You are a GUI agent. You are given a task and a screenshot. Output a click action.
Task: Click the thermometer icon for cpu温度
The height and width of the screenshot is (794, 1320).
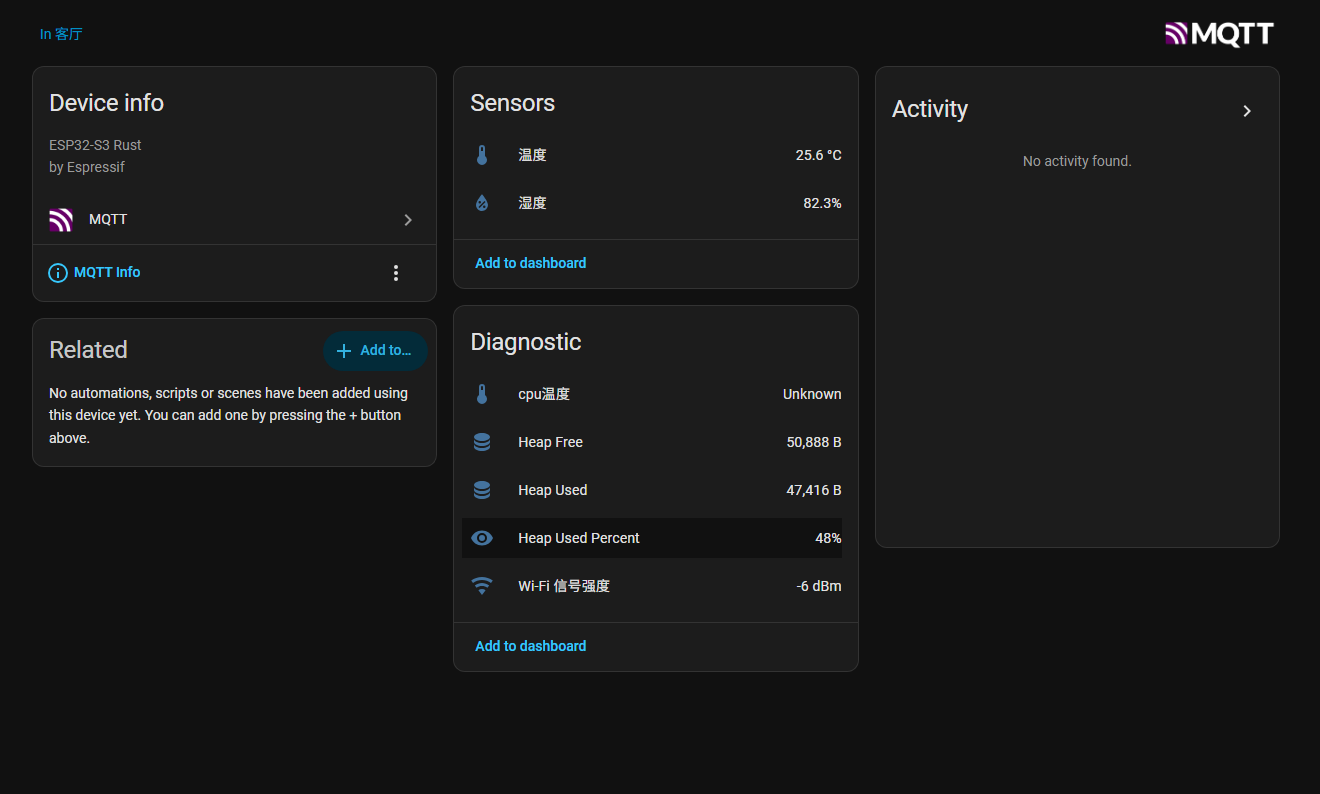point(482,394)
